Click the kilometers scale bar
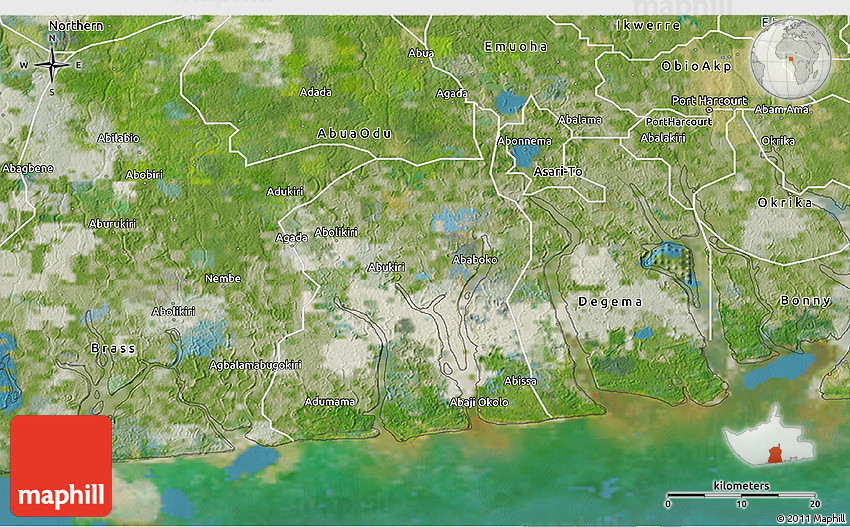Viewport: 850px width, 527px height. click(741, 495)
